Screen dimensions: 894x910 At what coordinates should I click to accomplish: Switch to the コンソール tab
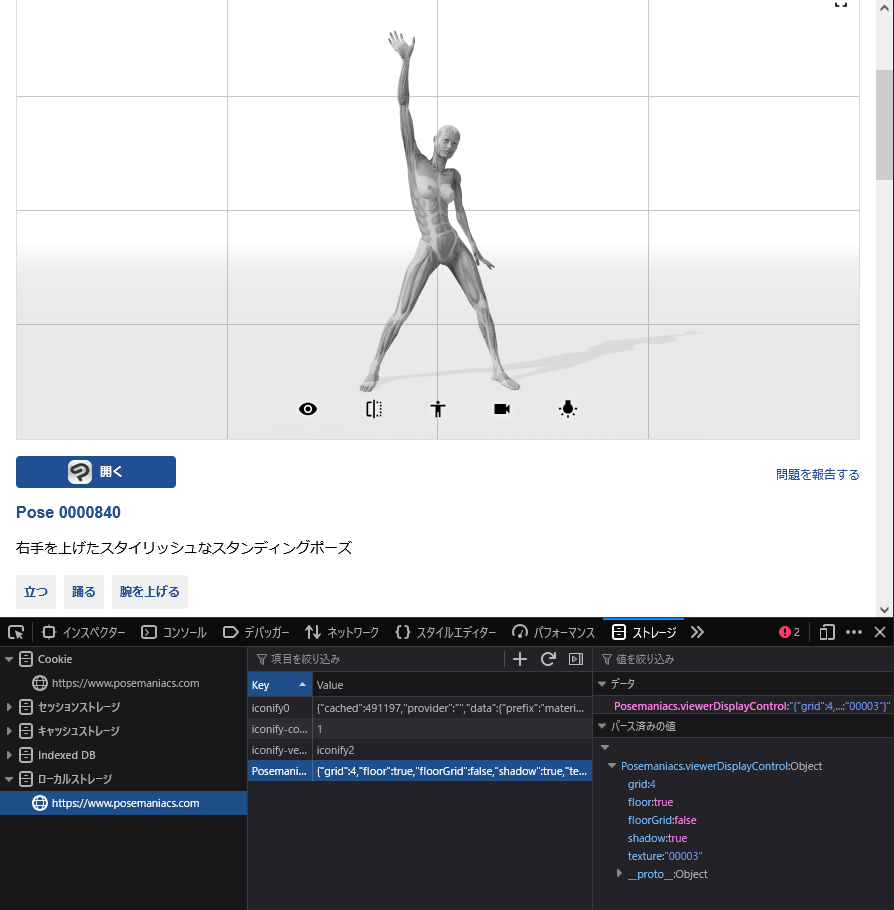coord(174,632)
